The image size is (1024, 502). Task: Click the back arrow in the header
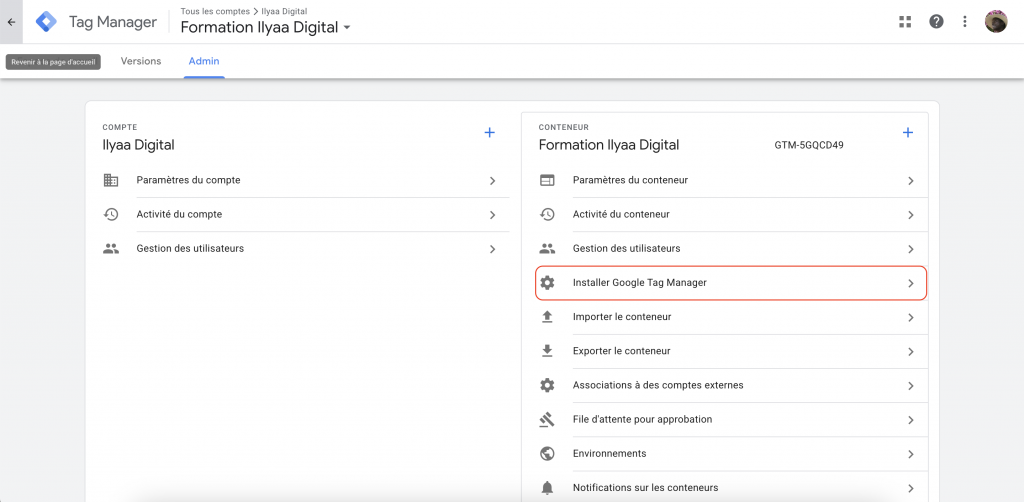click(11, 22)
